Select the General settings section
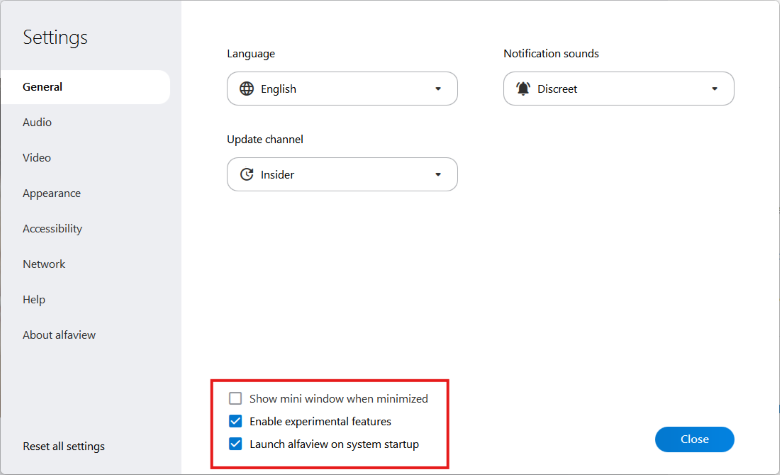The width and height of the screenshot is (780, 475). click(43, 87)
